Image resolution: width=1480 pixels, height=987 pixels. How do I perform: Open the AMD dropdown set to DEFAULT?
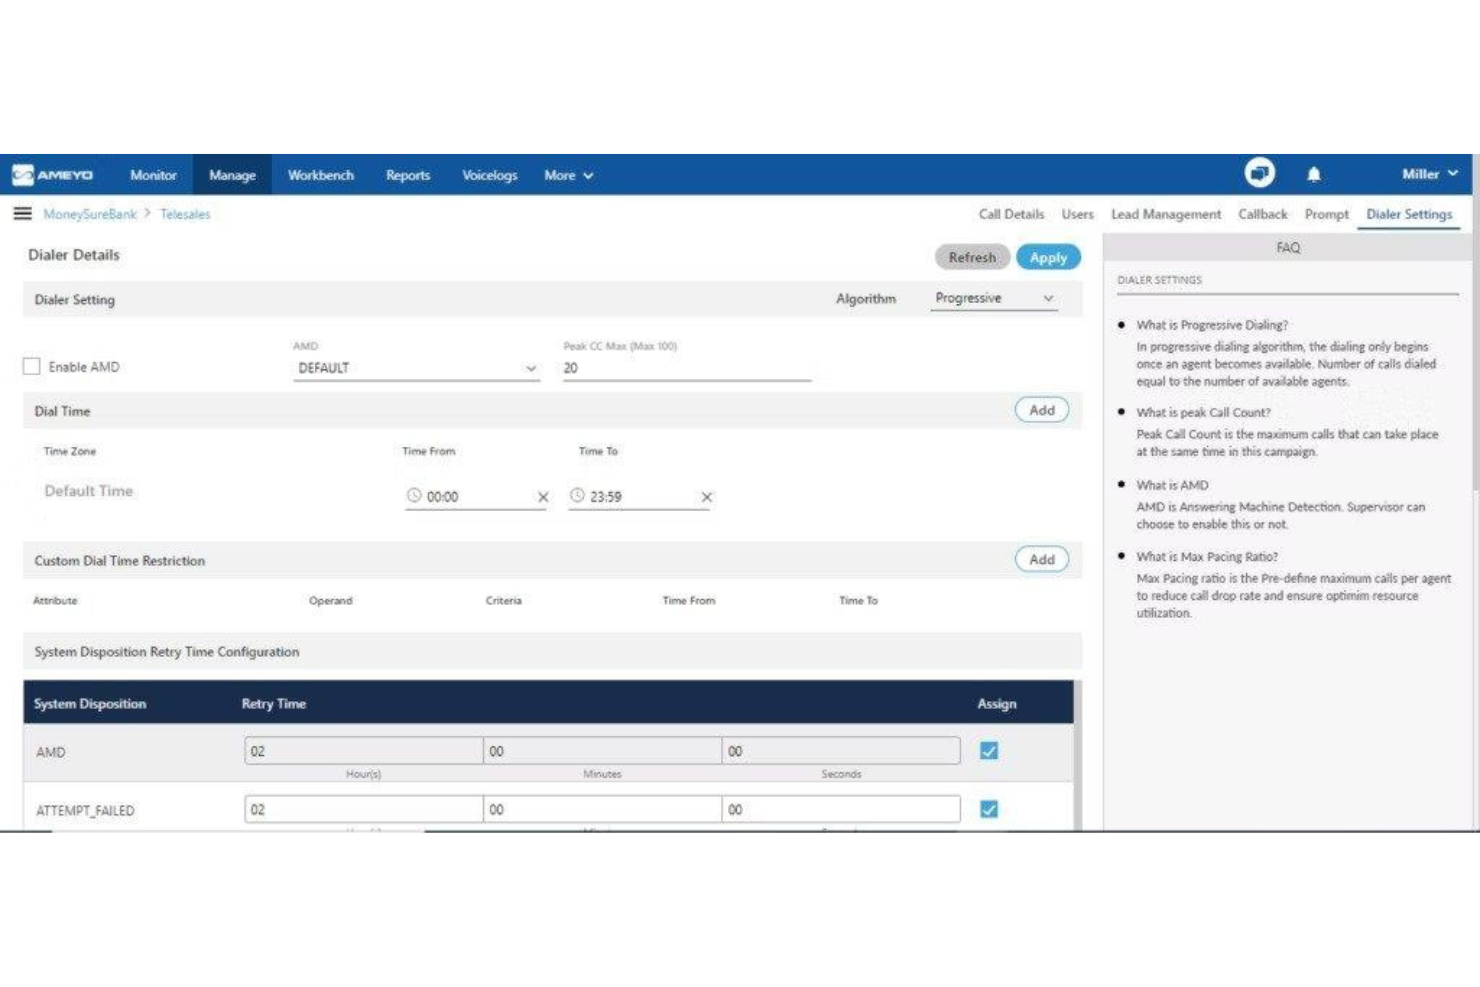pos(417,367)
